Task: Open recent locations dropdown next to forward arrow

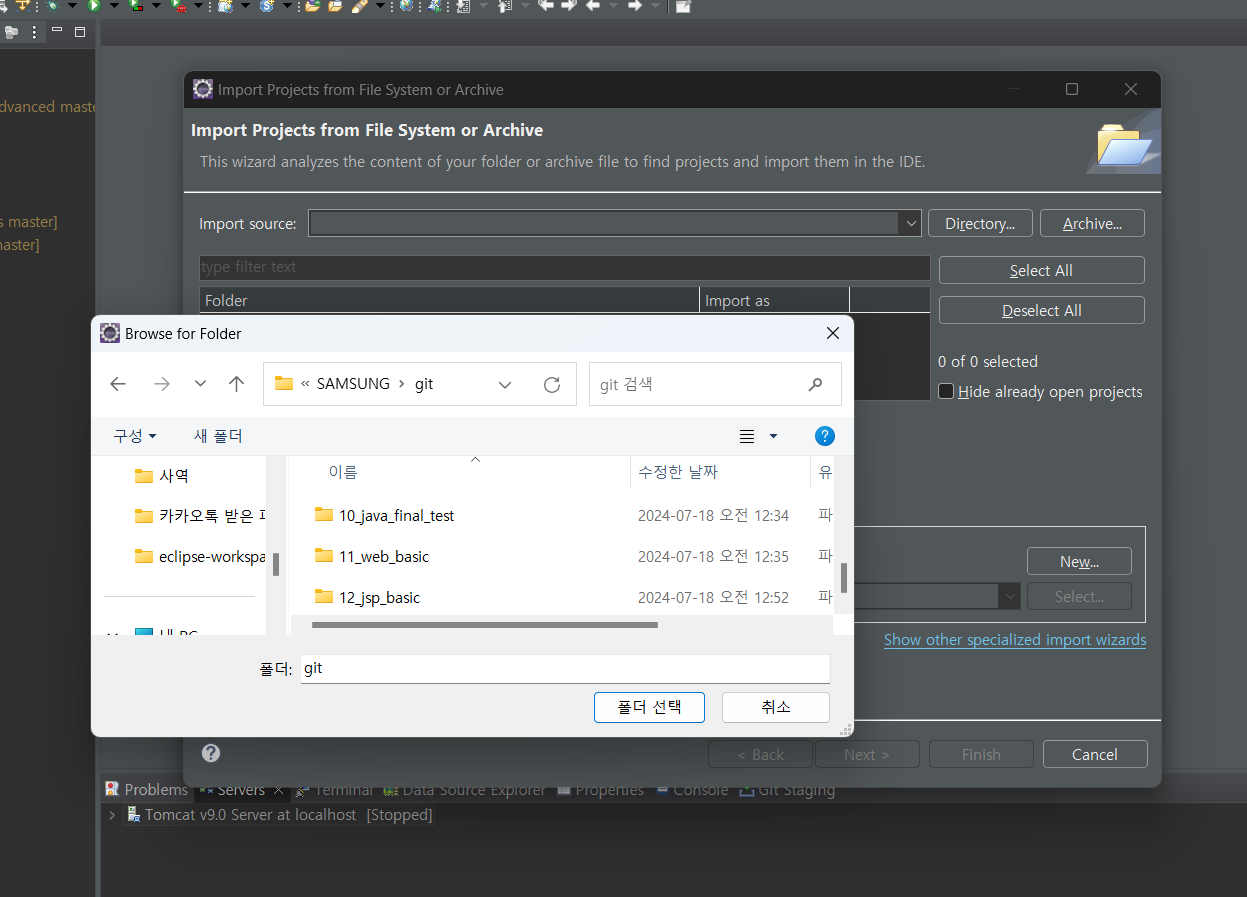Action: coord(200,384)
